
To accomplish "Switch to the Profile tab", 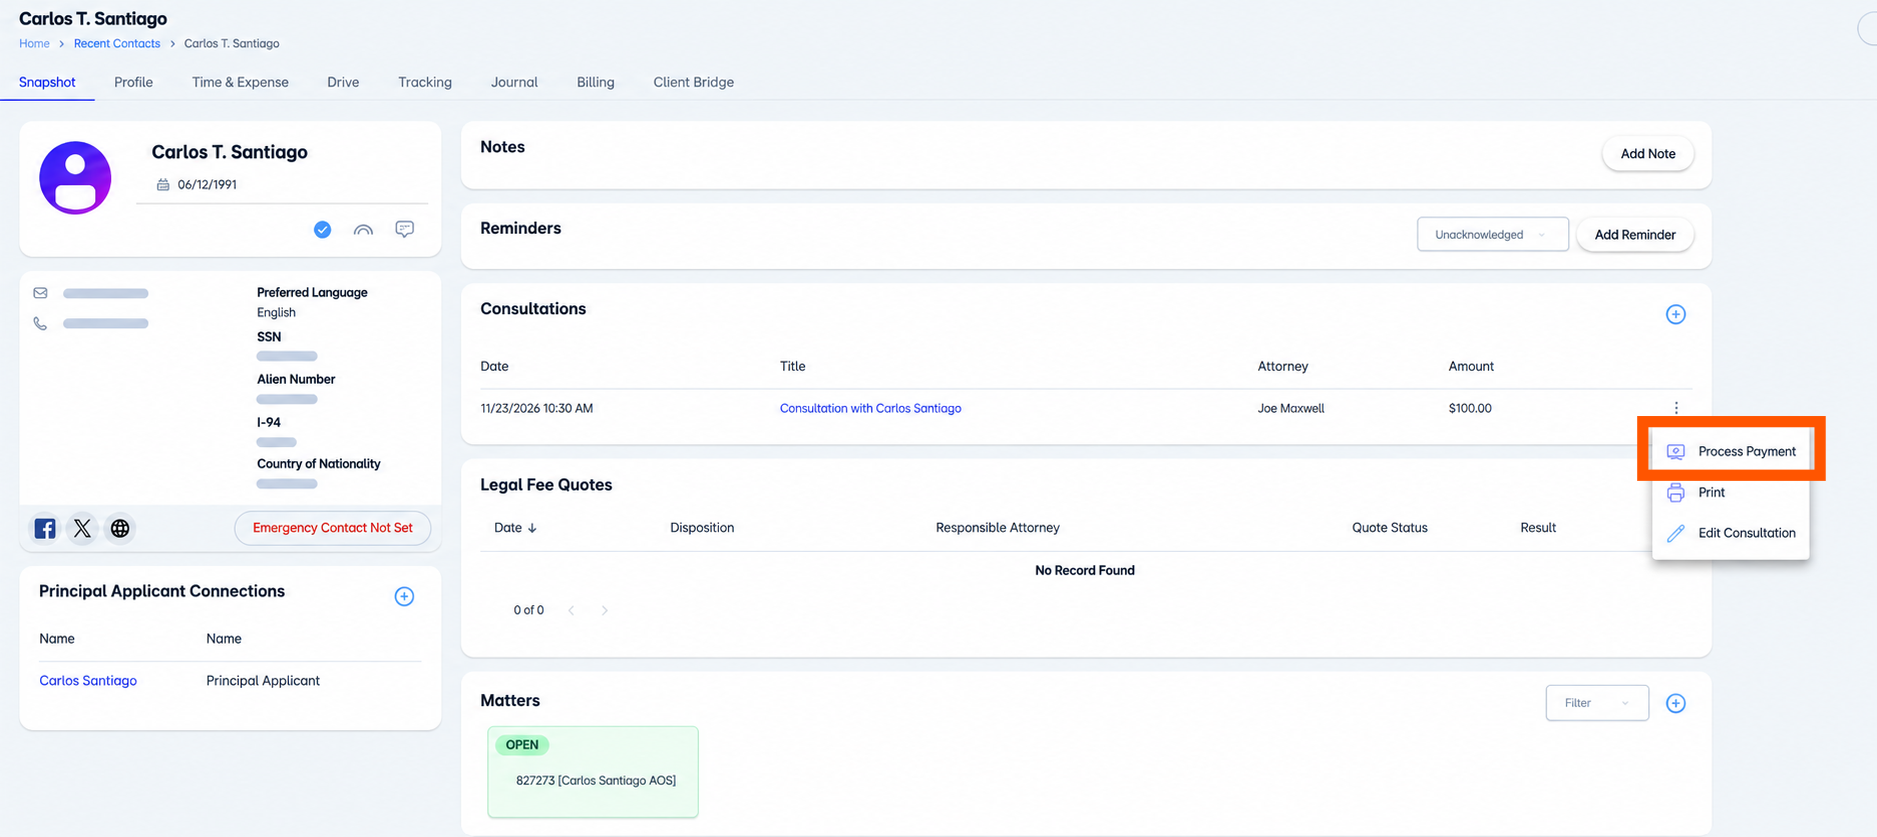I will click(133, 82).
